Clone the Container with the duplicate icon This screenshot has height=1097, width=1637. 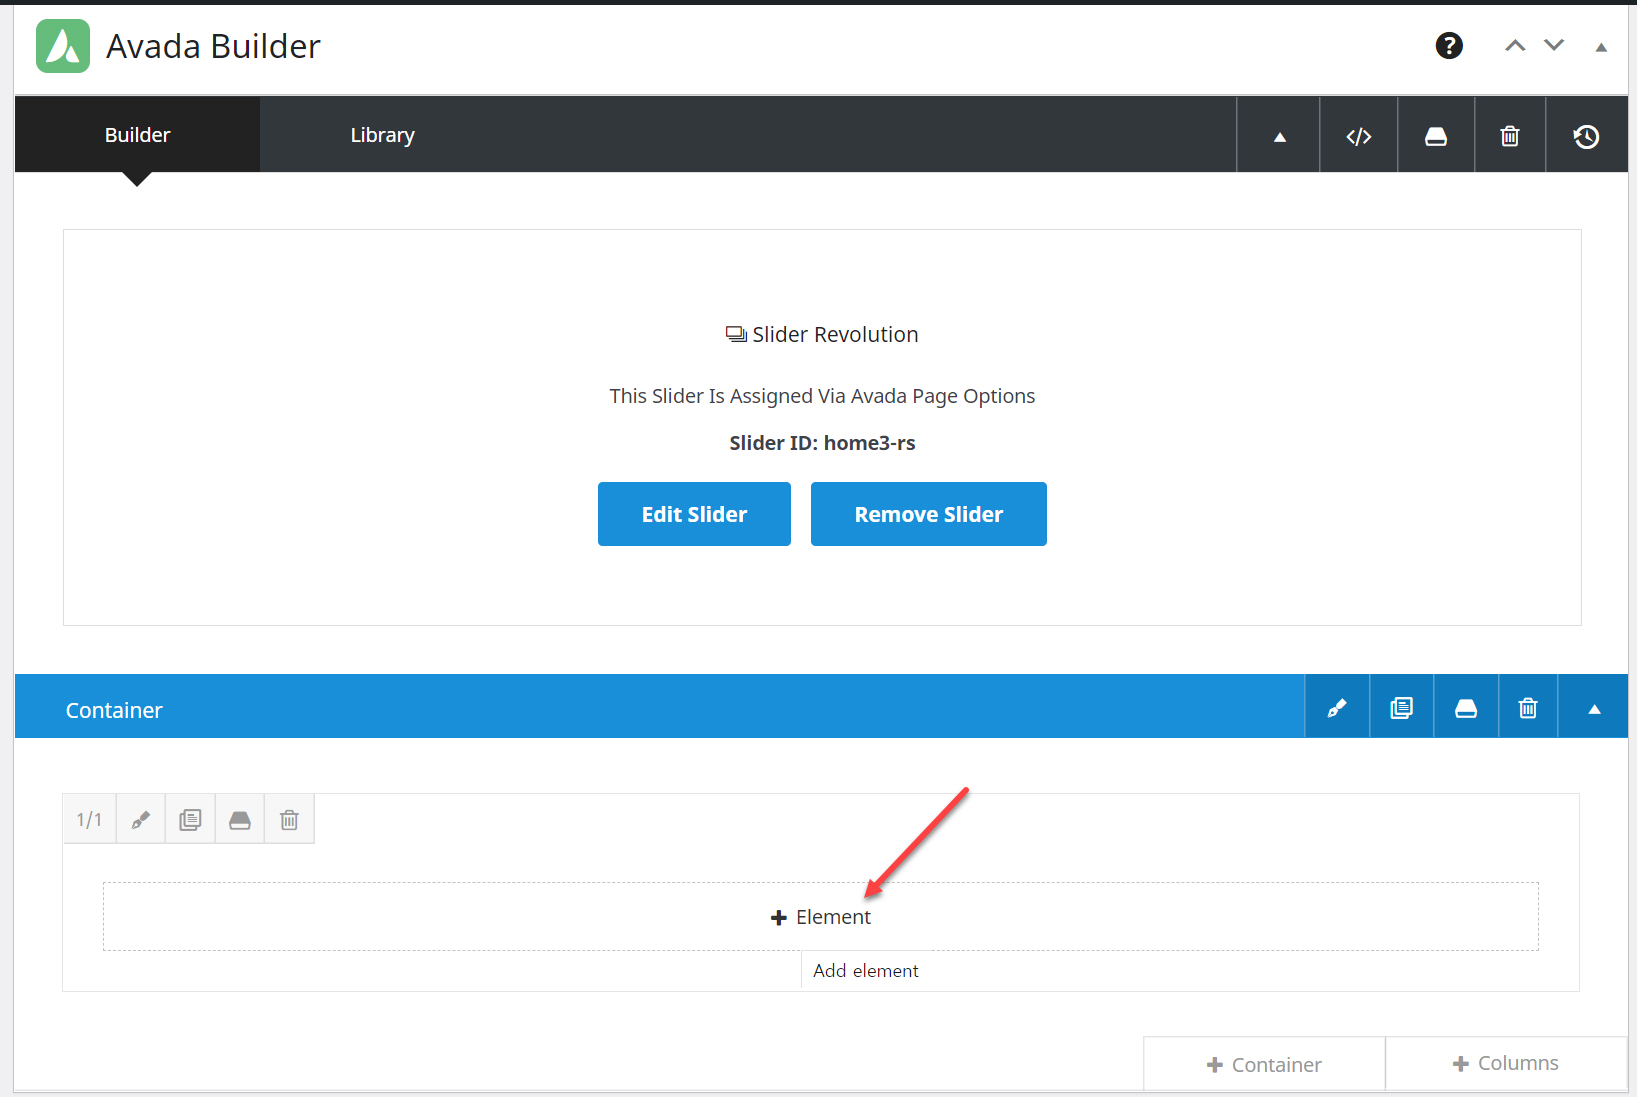click(x=1402, y=708)
